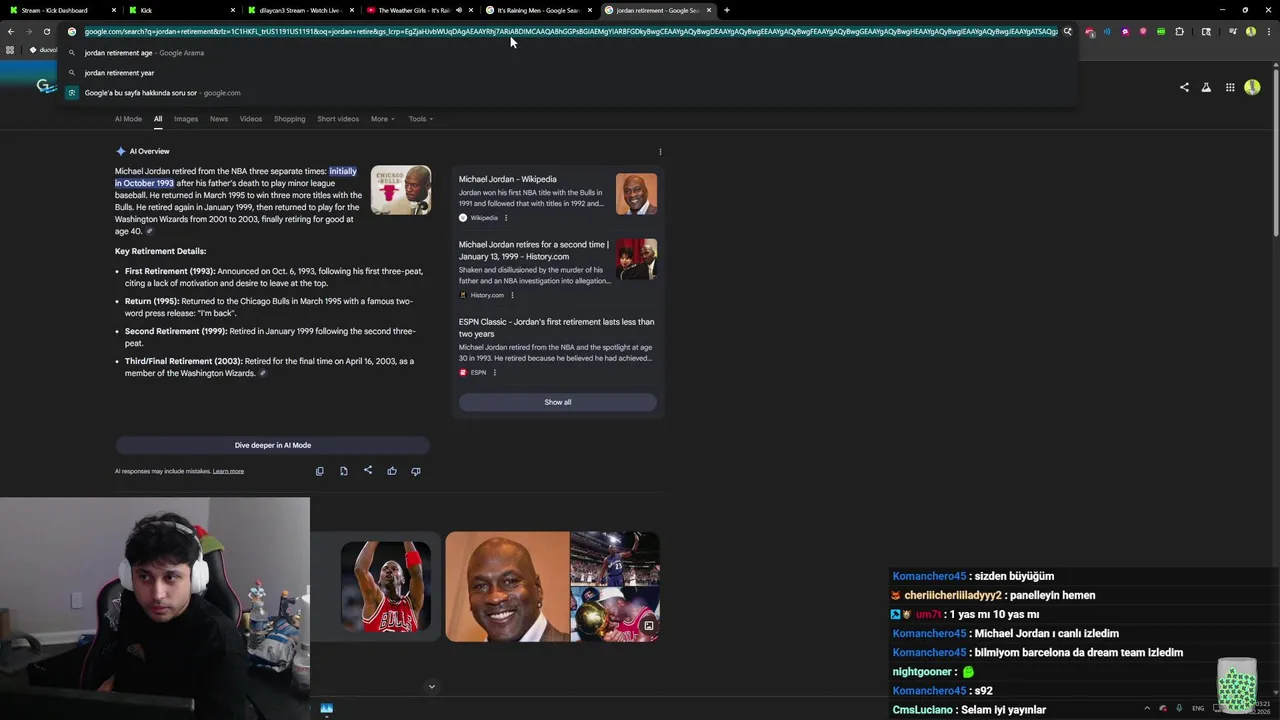Open ESPN Classic first retirement article
The width and height of the screenshot is (1280, 720).
pos(556,328)
